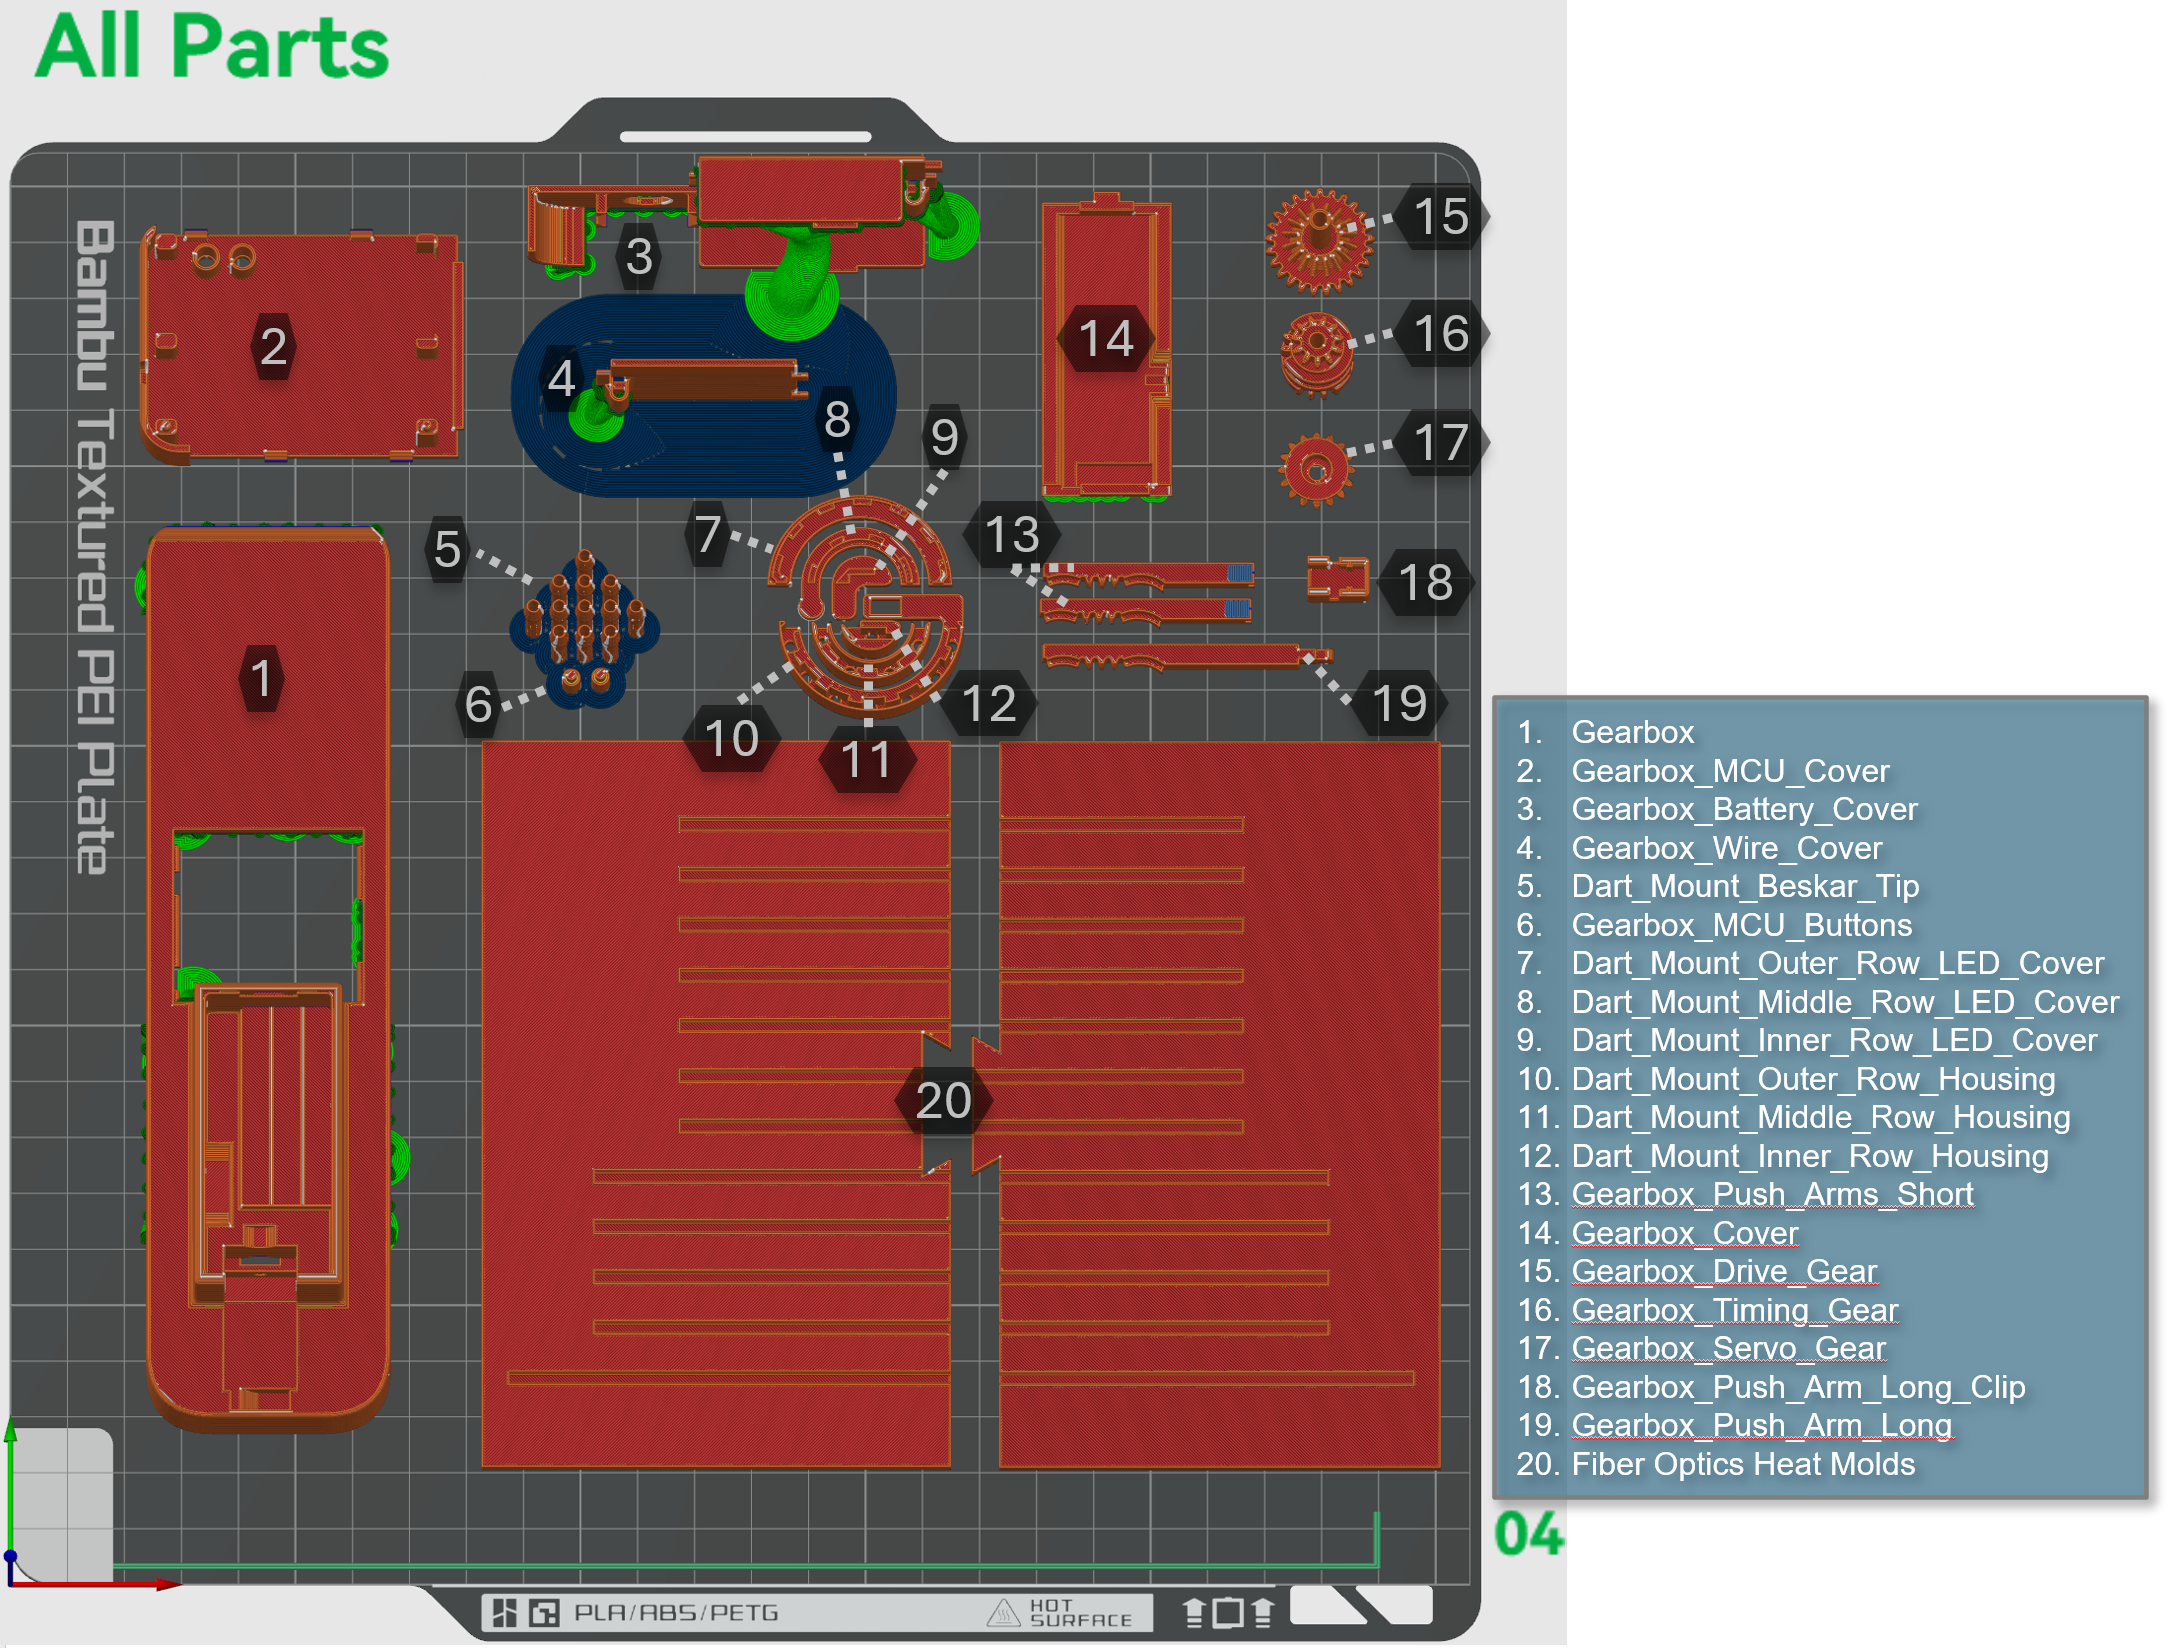The height and width of the screenshot is (1648, 2173).
Task: Click the number 5 hexagon marker
Action: [x=447, y=549]
